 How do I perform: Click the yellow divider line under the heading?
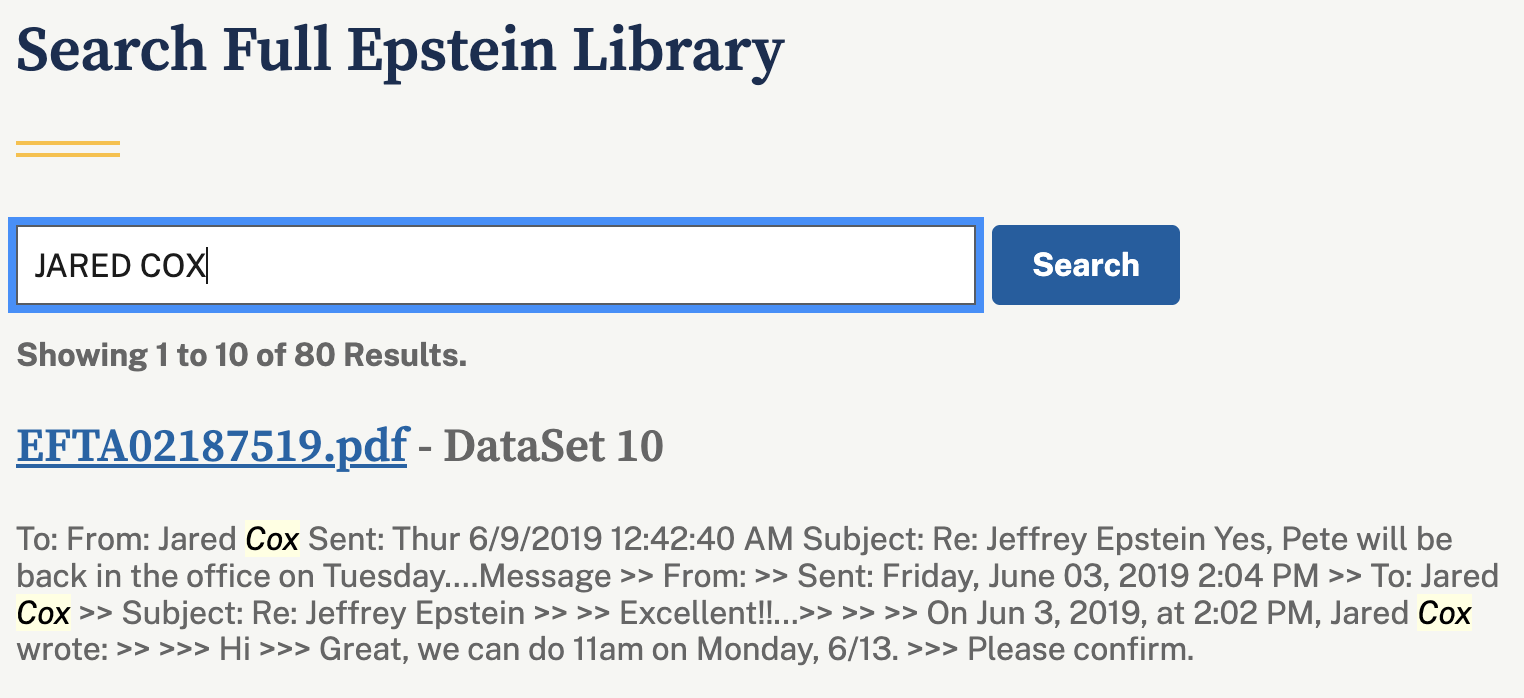coord(68,149)
